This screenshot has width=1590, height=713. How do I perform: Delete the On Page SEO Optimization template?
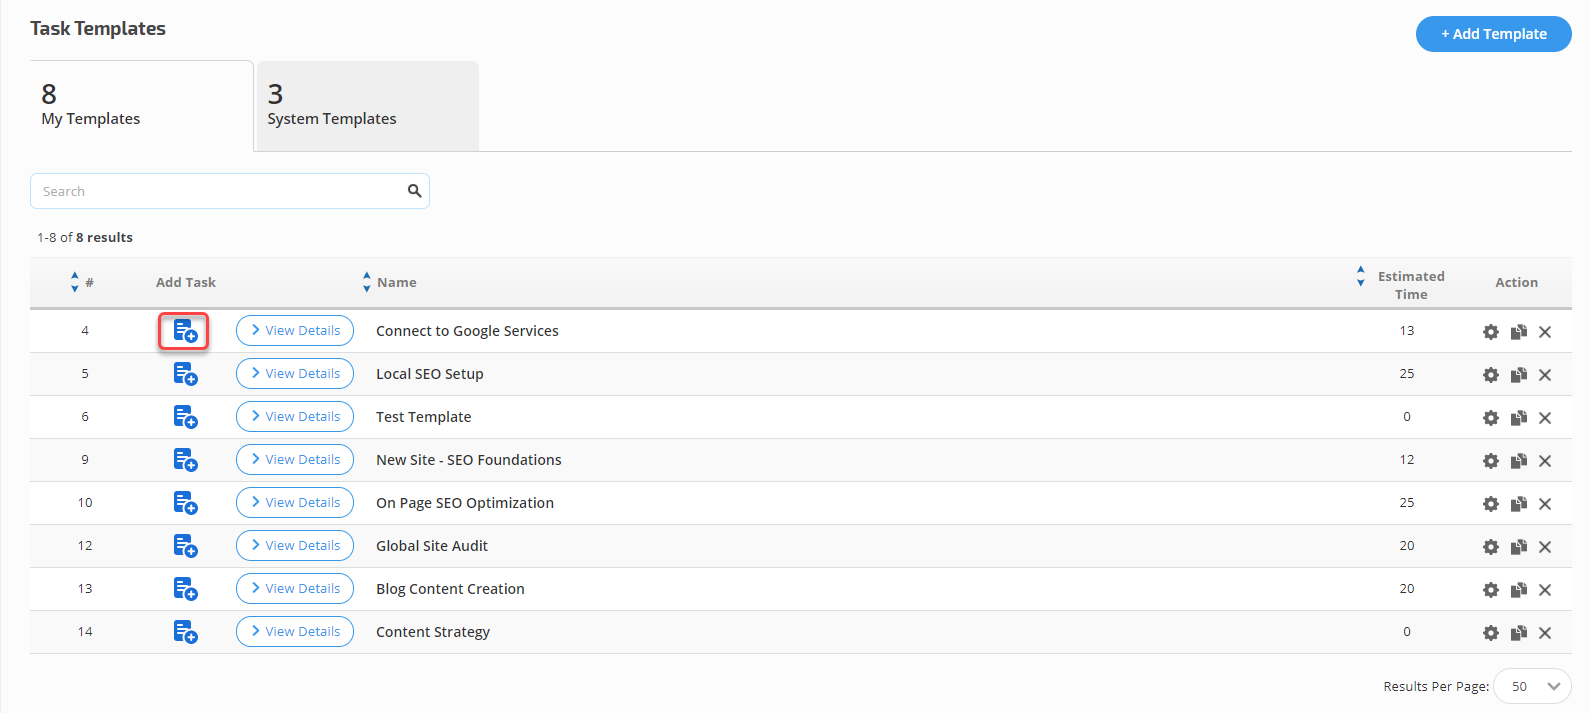[1545, 504]
